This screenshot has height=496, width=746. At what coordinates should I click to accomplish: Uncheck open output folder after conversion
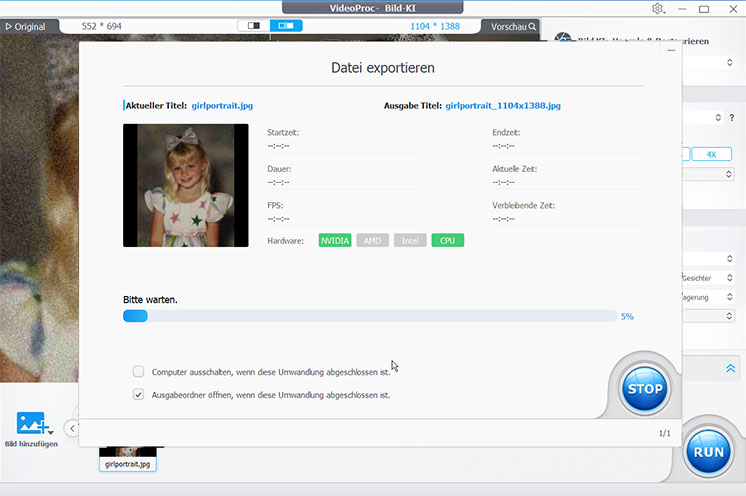tap(138, 394)
